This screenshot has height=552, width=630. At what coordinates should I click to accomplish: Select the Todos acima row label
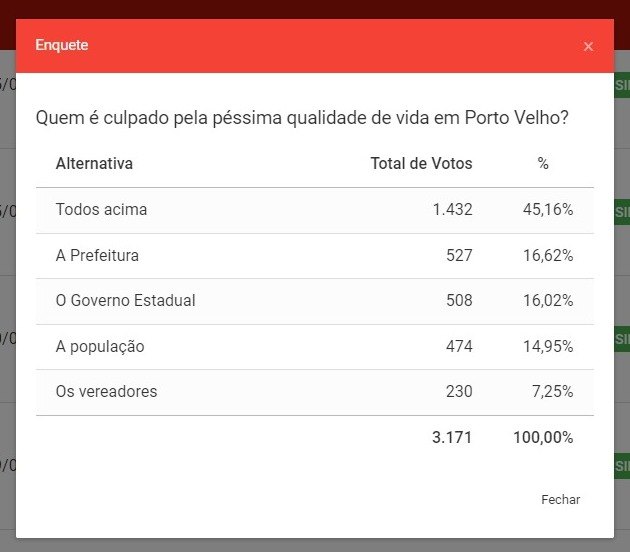point(101,210)
